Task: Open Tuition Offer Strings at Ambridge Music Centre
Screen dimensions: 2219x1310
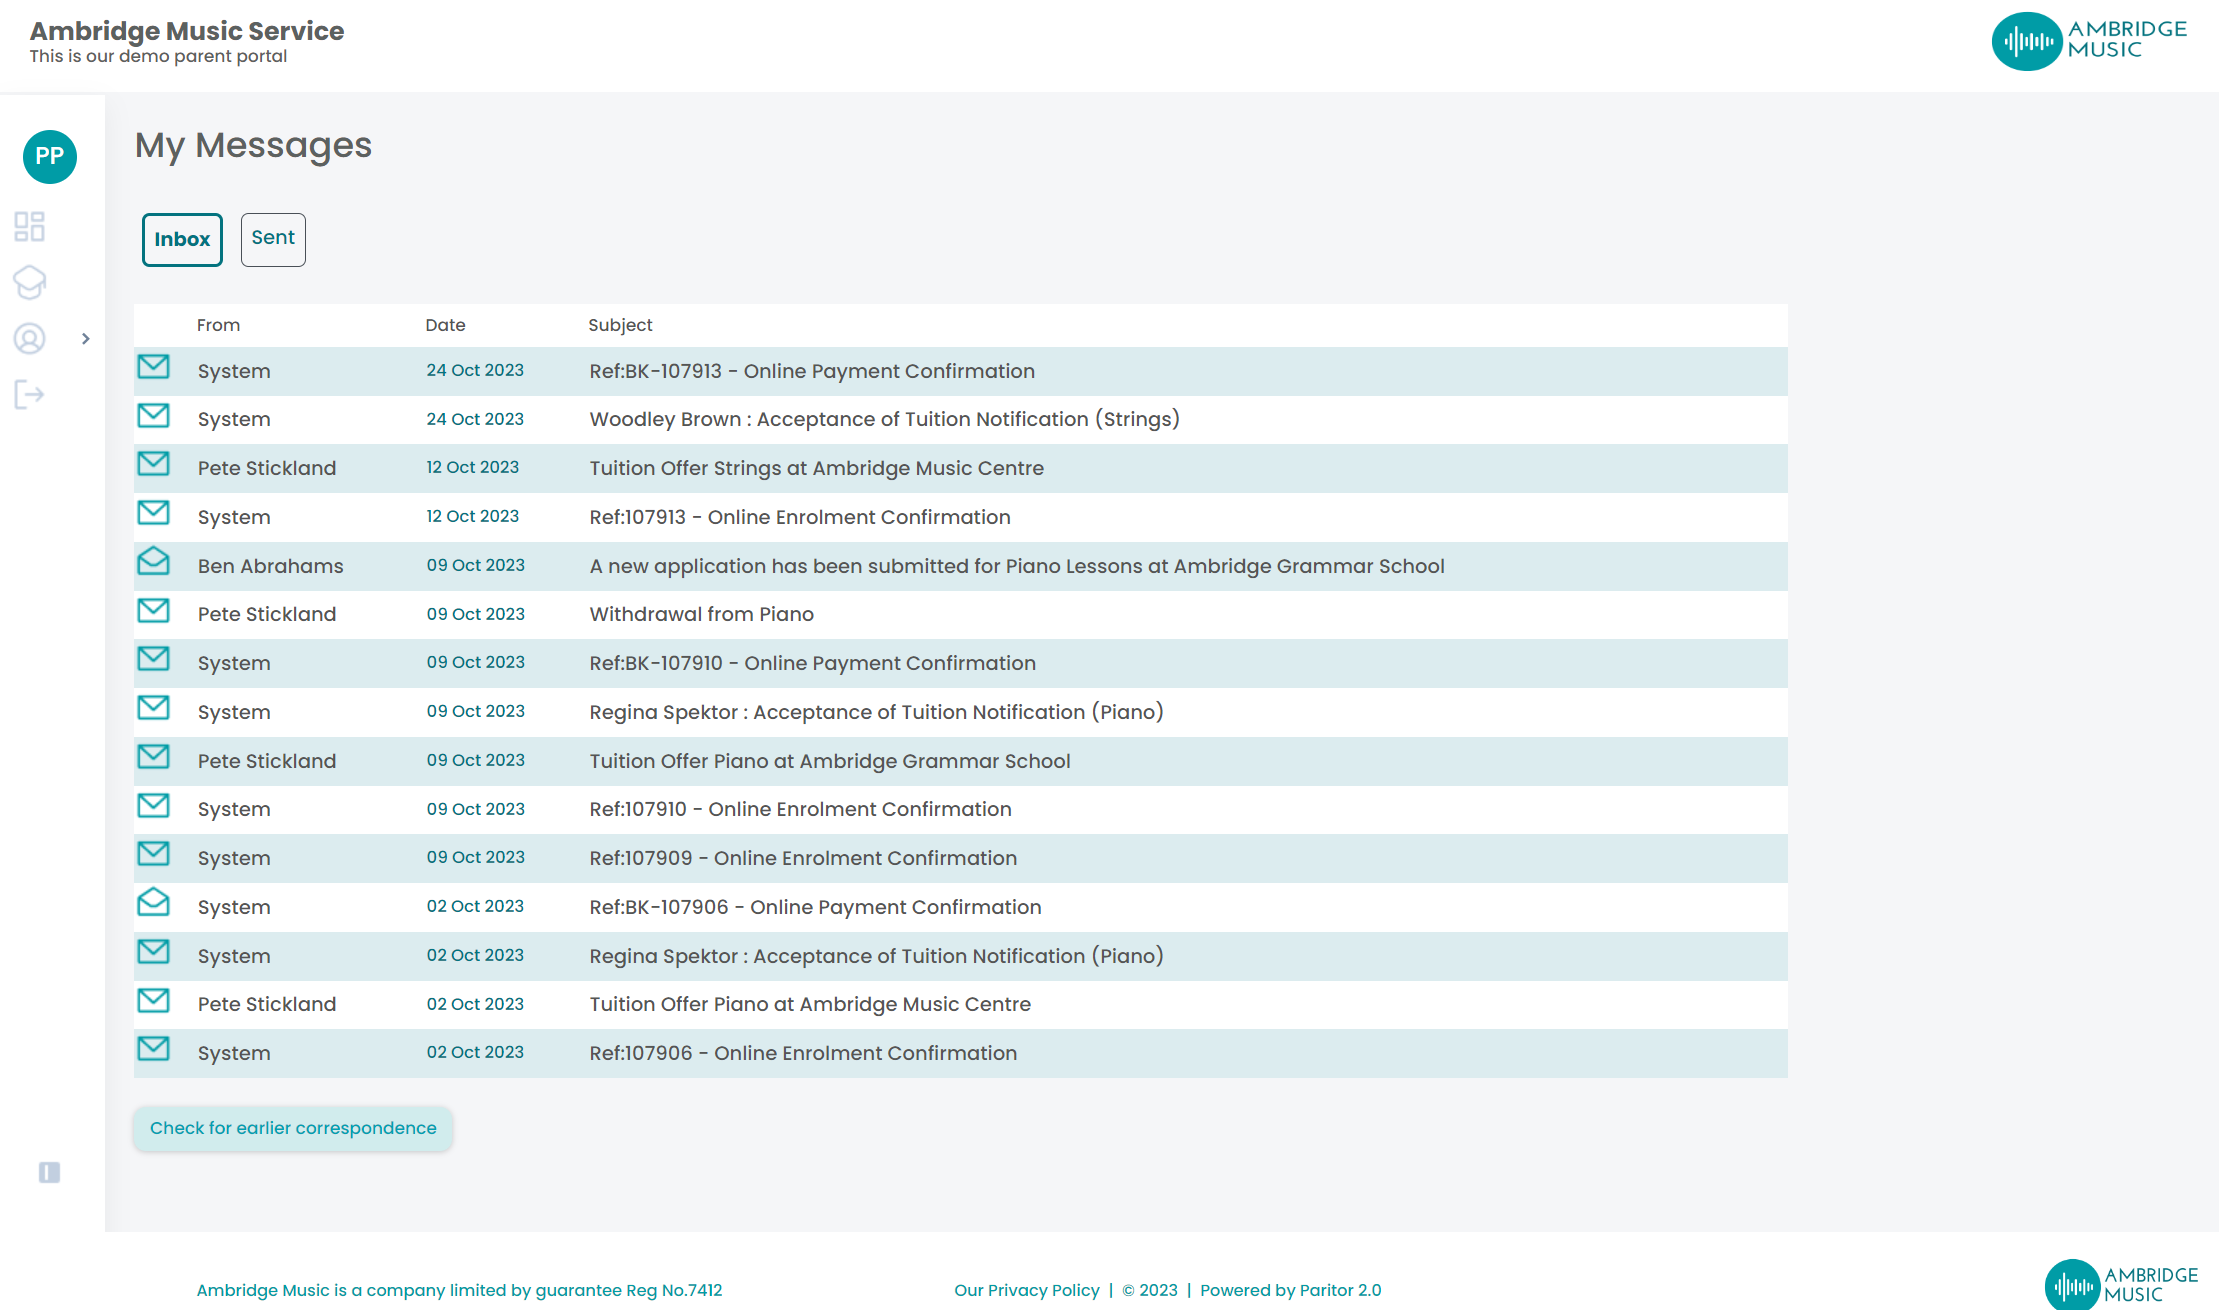Action: 816,469
